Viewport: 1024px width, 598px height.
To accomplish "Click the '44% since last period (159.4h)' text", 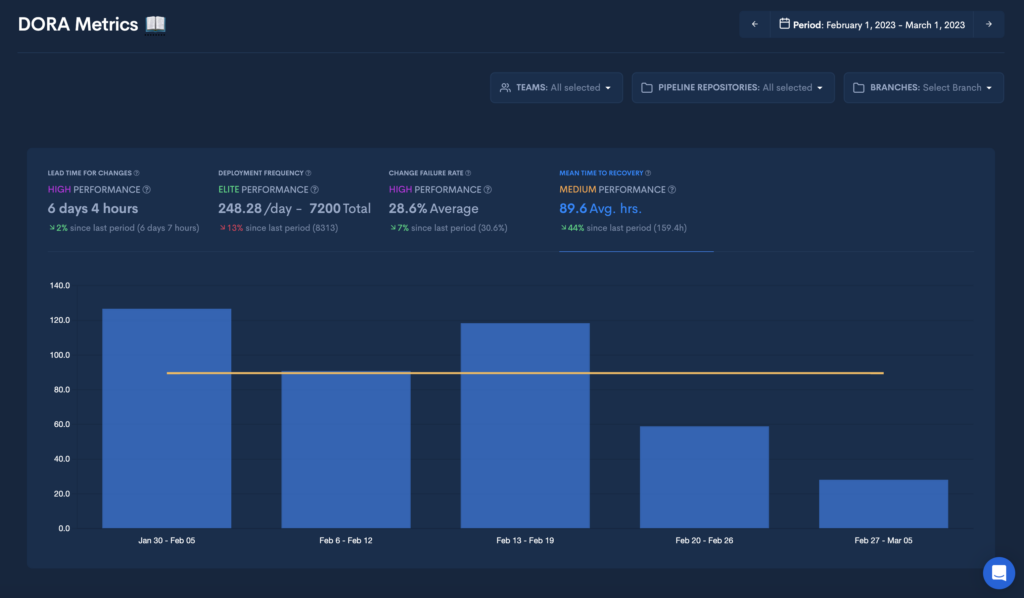I will [x=623, y=228].
